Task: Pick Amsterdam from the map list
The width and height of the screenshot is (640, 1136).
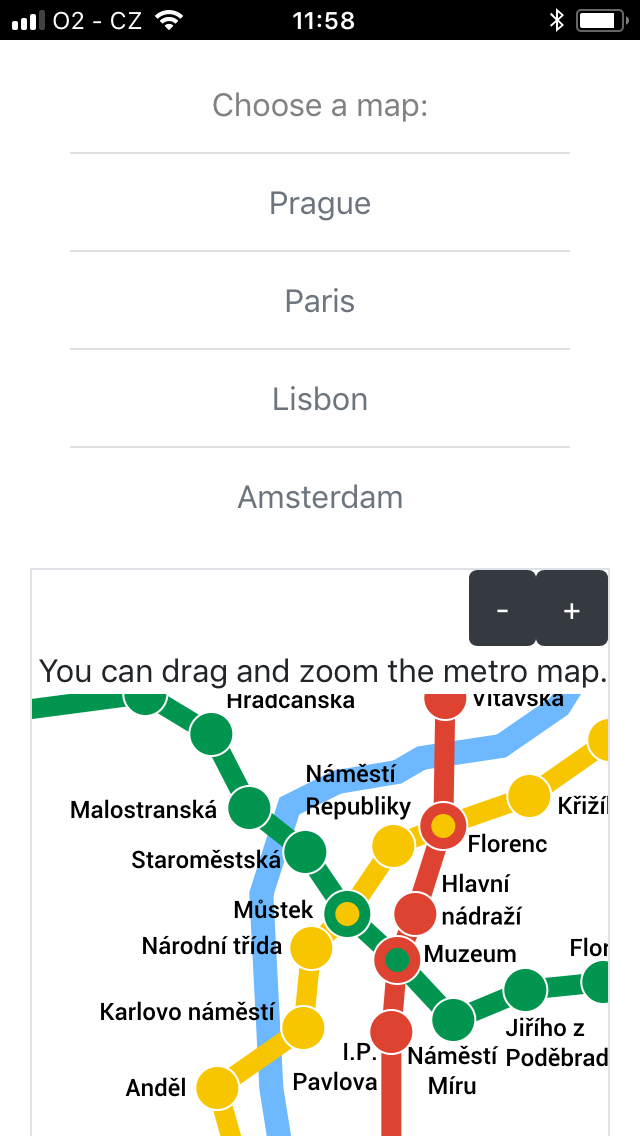Action: pos(320,497)
